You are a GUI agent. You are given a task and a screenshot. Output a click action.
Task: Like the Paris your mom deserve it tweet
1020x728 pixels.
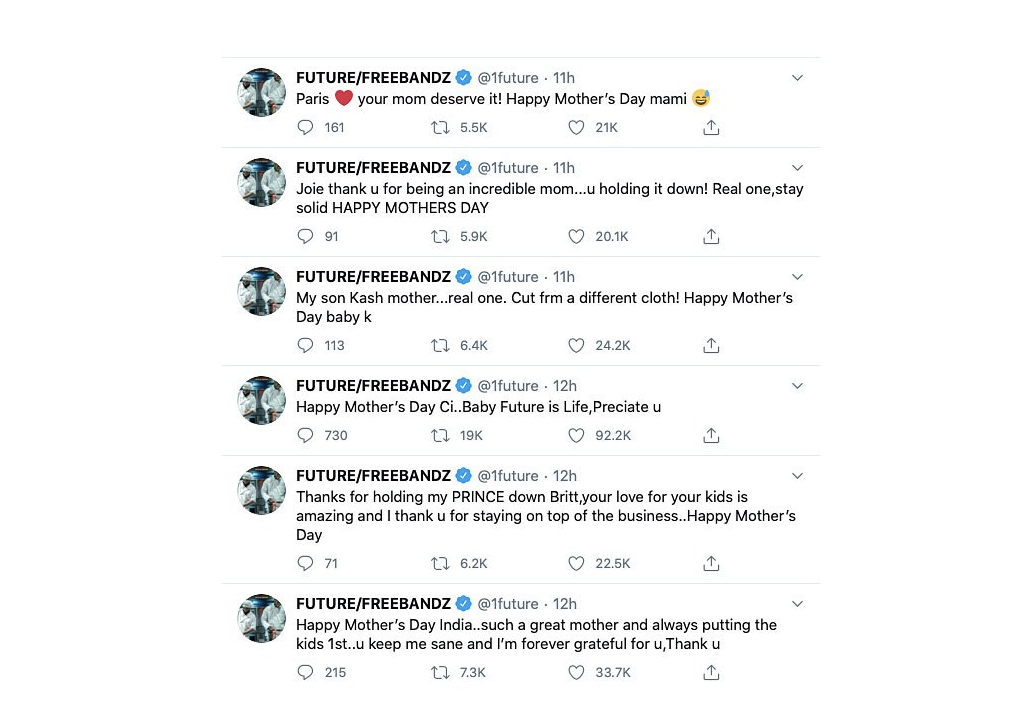tap(576, 128)
